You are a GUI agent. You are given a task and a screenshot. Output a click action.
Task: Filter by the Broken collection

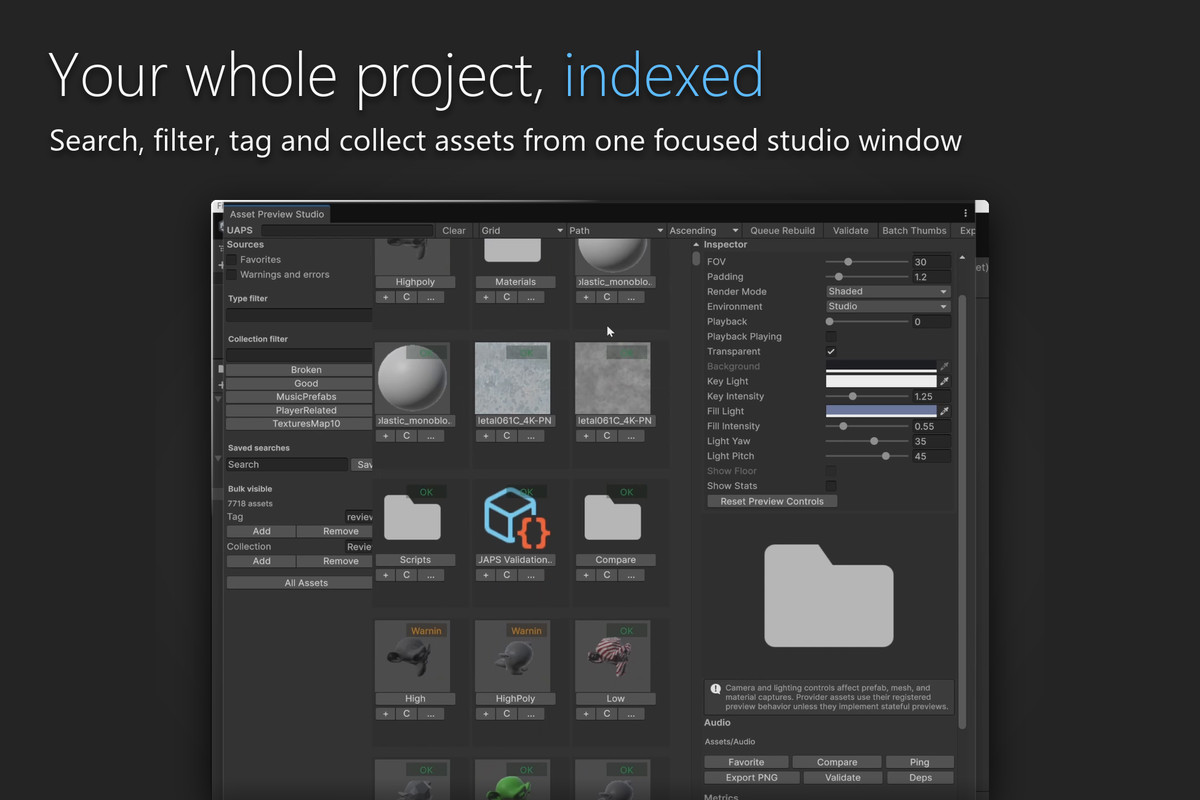[299, 370]
